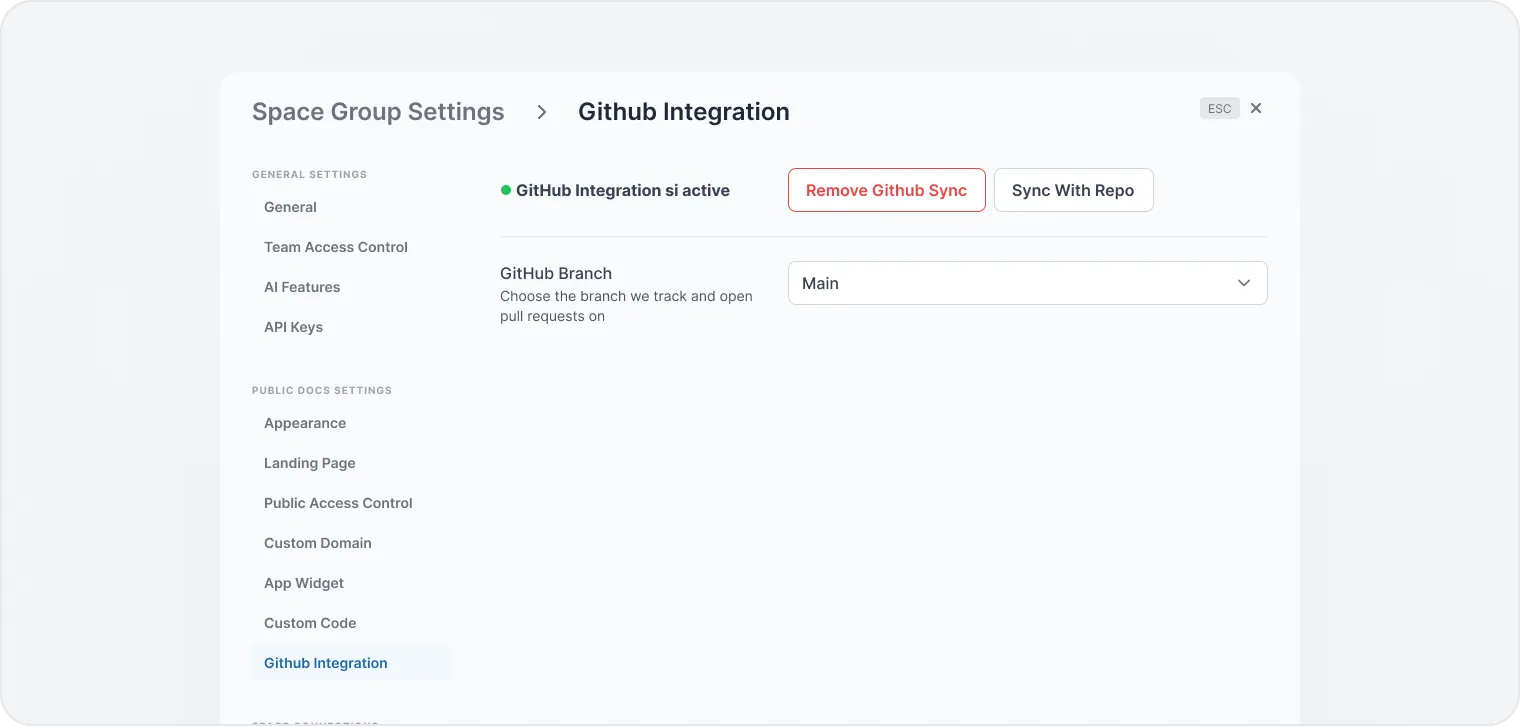1520x726 pixels.
Task: Click the branch tracking description text
Action: [626, 306]
